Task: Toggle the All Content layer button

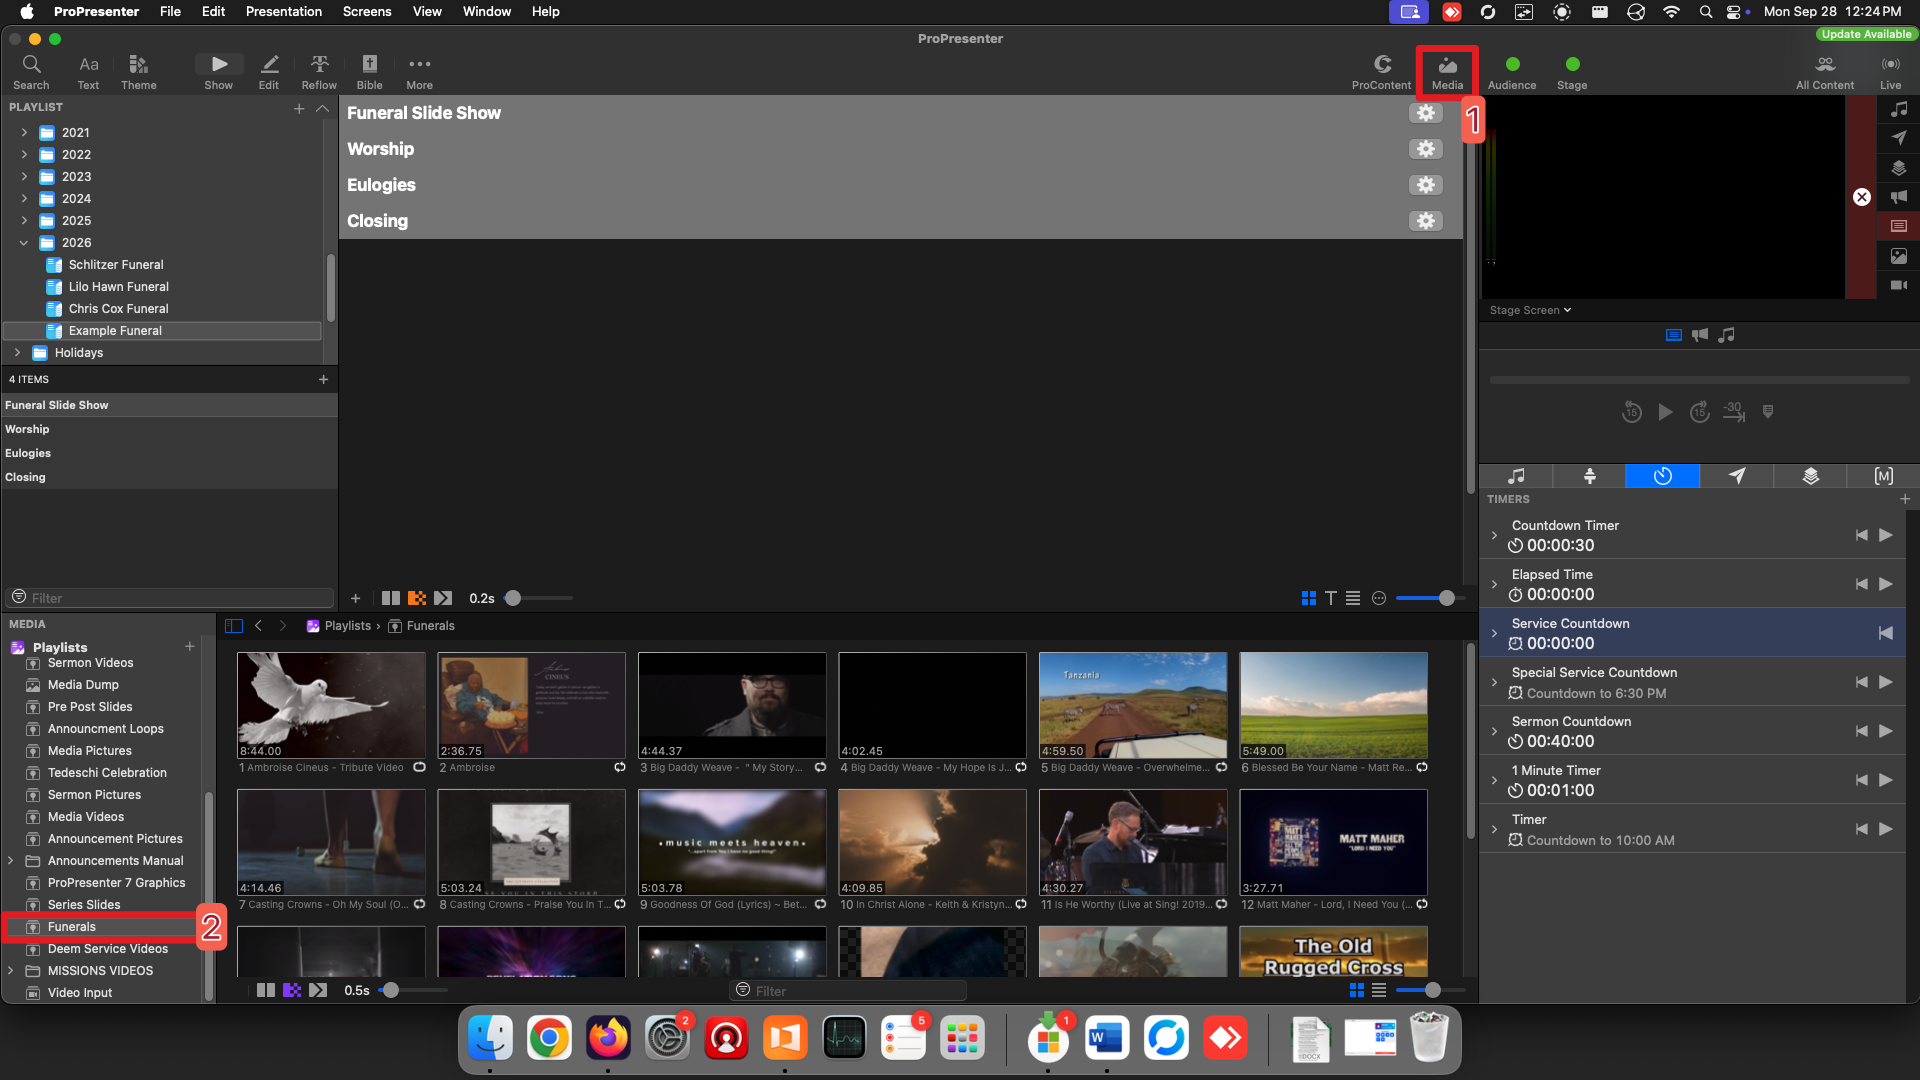Action: [1825, 71]
